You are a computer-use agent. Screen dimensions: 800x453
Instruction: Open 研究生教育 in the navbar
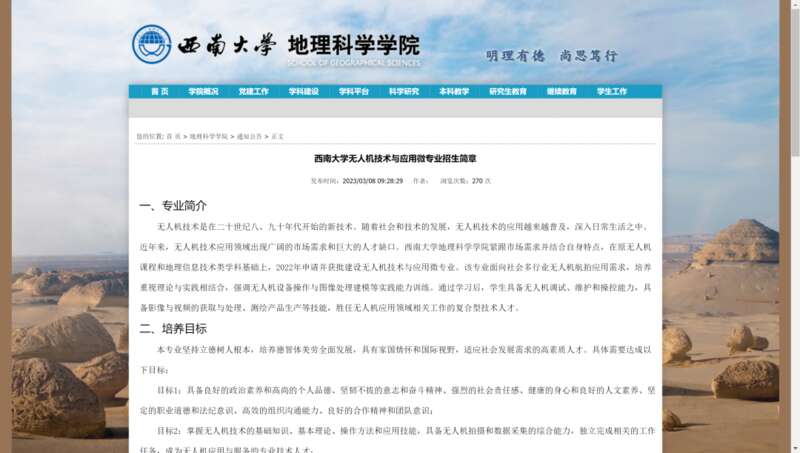pos(507,91)
